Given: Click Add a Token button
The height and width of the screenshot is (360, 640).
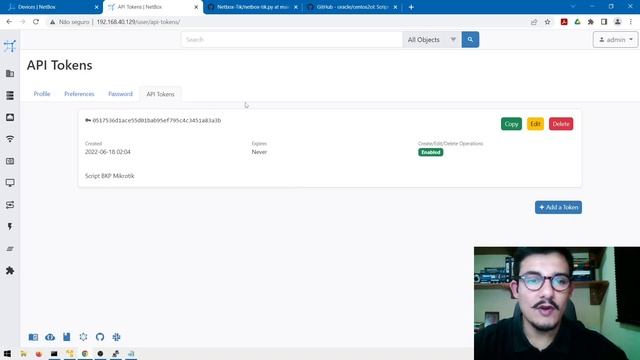Looking at the screenshot, I should pyautogui.click(x=558, y=207).
